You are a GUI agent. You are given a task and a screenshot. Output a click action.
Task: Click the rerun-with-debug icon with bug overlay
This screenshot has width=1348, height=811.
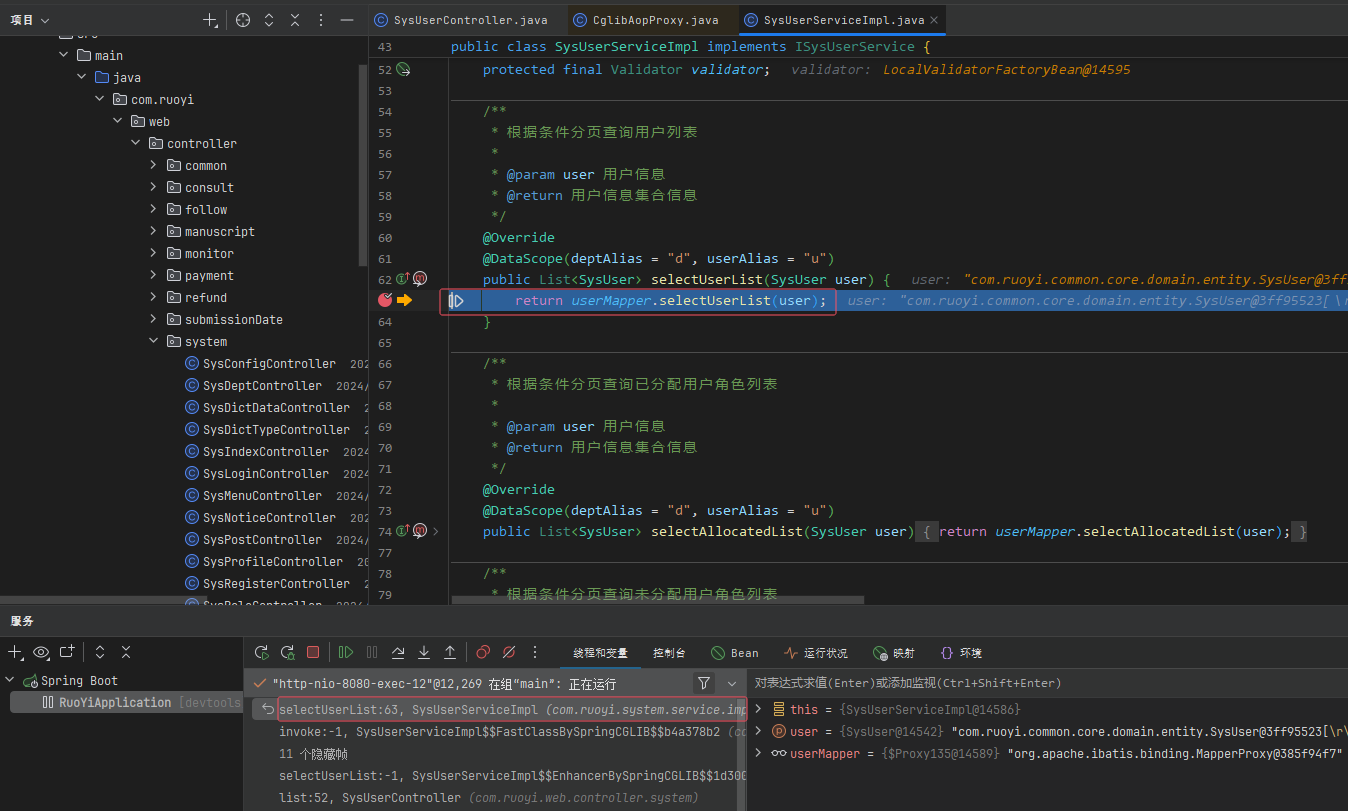(x=287, y=652)
